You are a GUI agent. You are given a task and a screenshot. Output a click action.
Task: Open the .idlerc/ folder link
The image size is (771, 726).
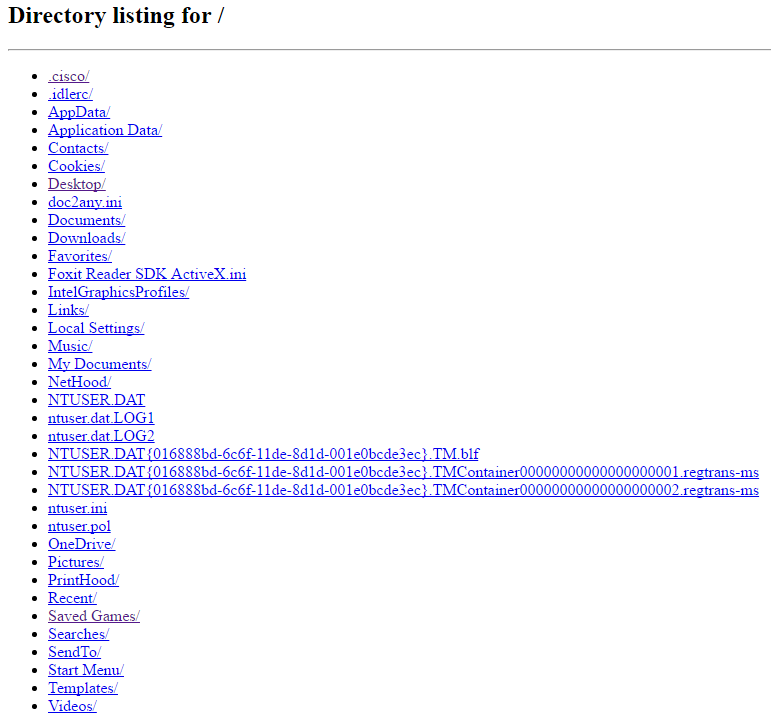coord(70,94)
